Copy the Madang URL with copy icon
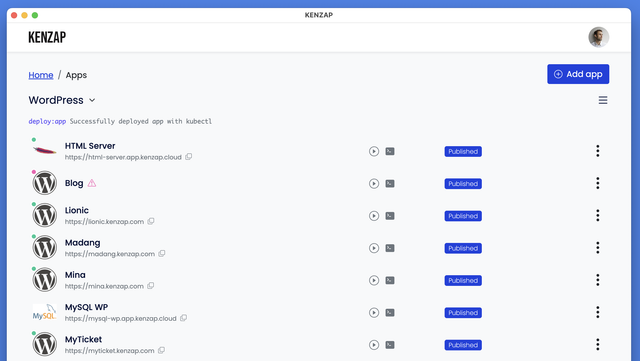 click(x=162, y=254)
